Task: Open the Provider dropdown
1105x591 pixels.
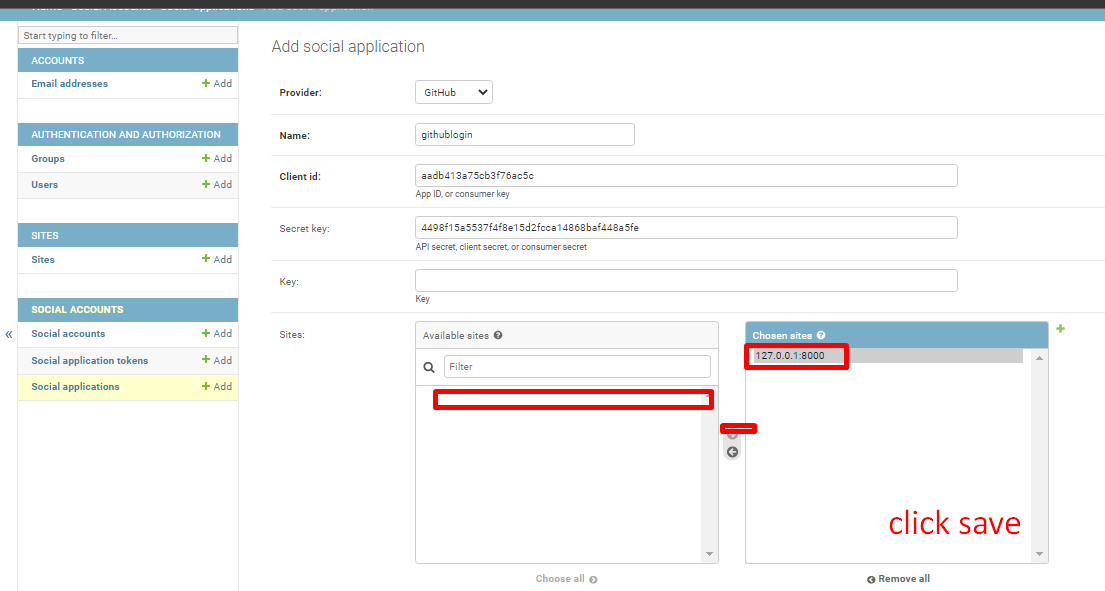Action: tap(453, 92)
